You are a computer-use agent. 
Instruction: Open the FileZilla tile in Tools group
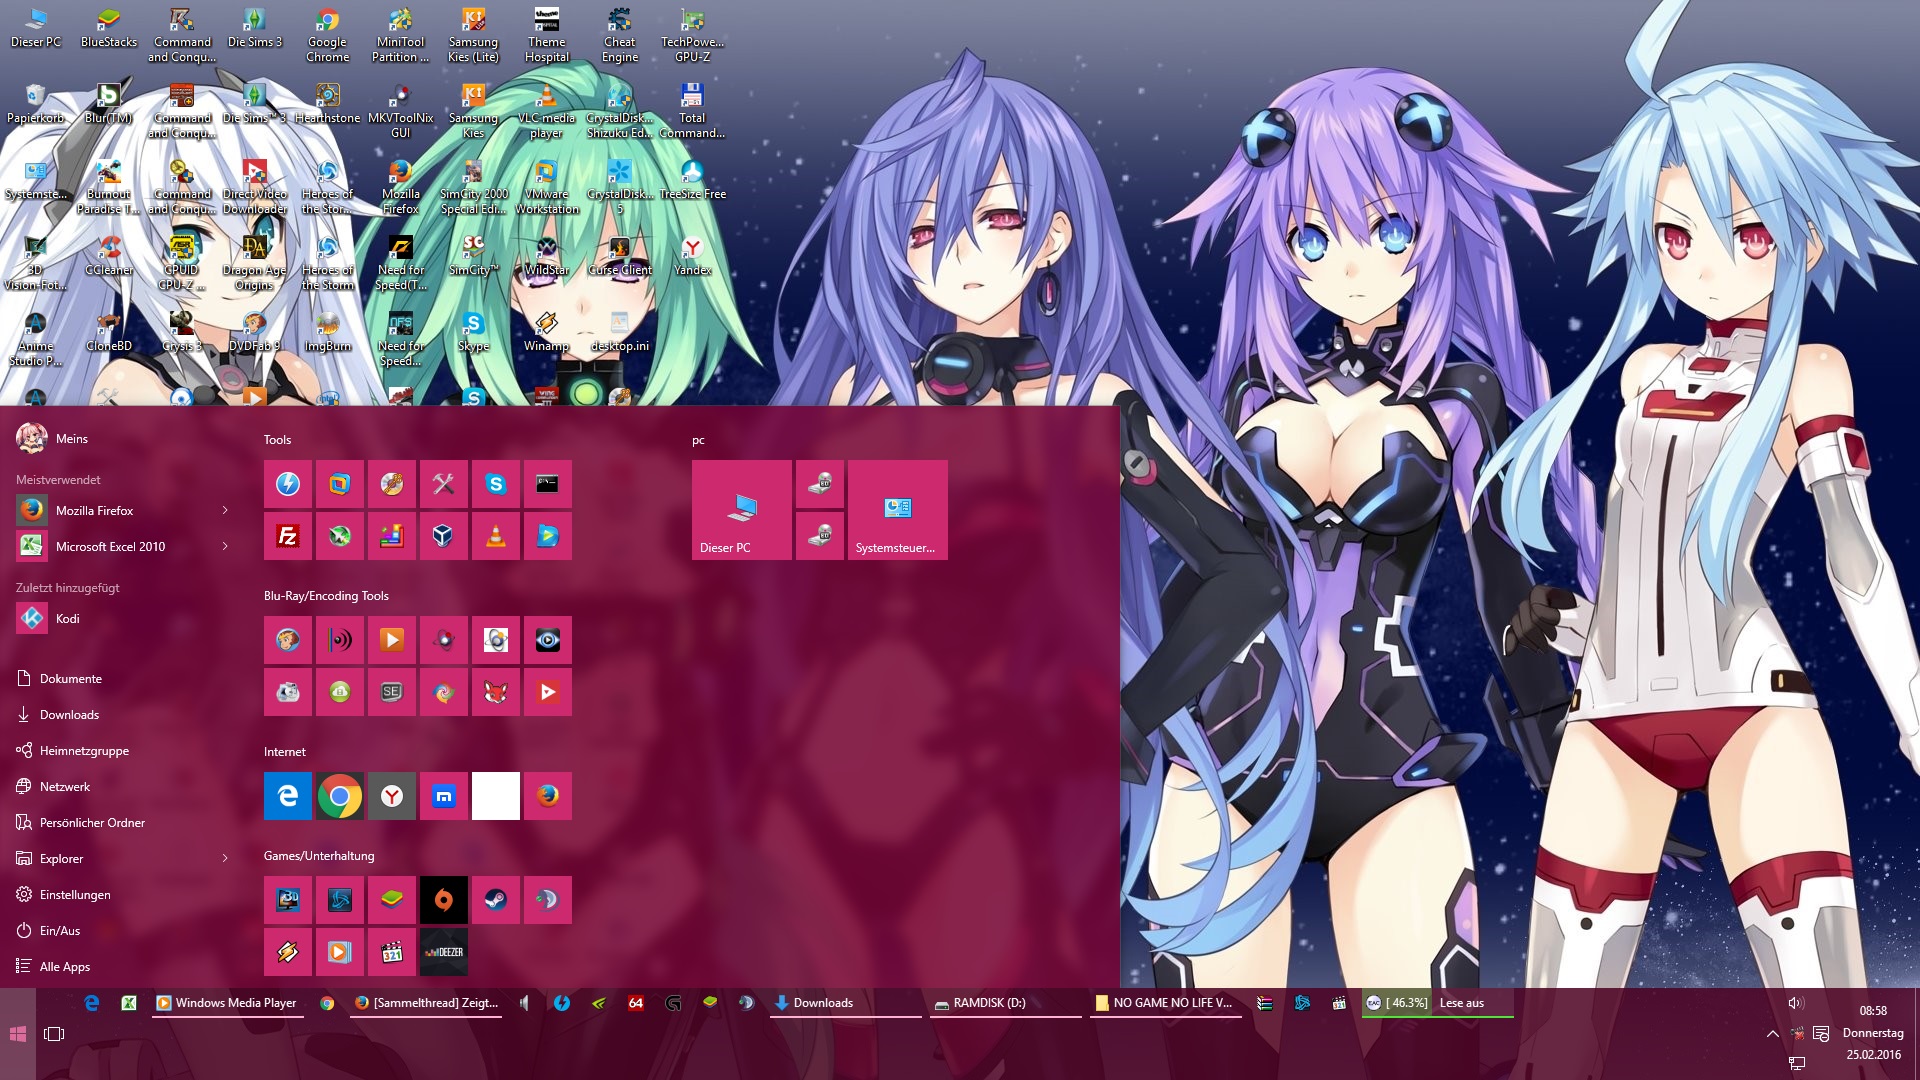[288, 536]
